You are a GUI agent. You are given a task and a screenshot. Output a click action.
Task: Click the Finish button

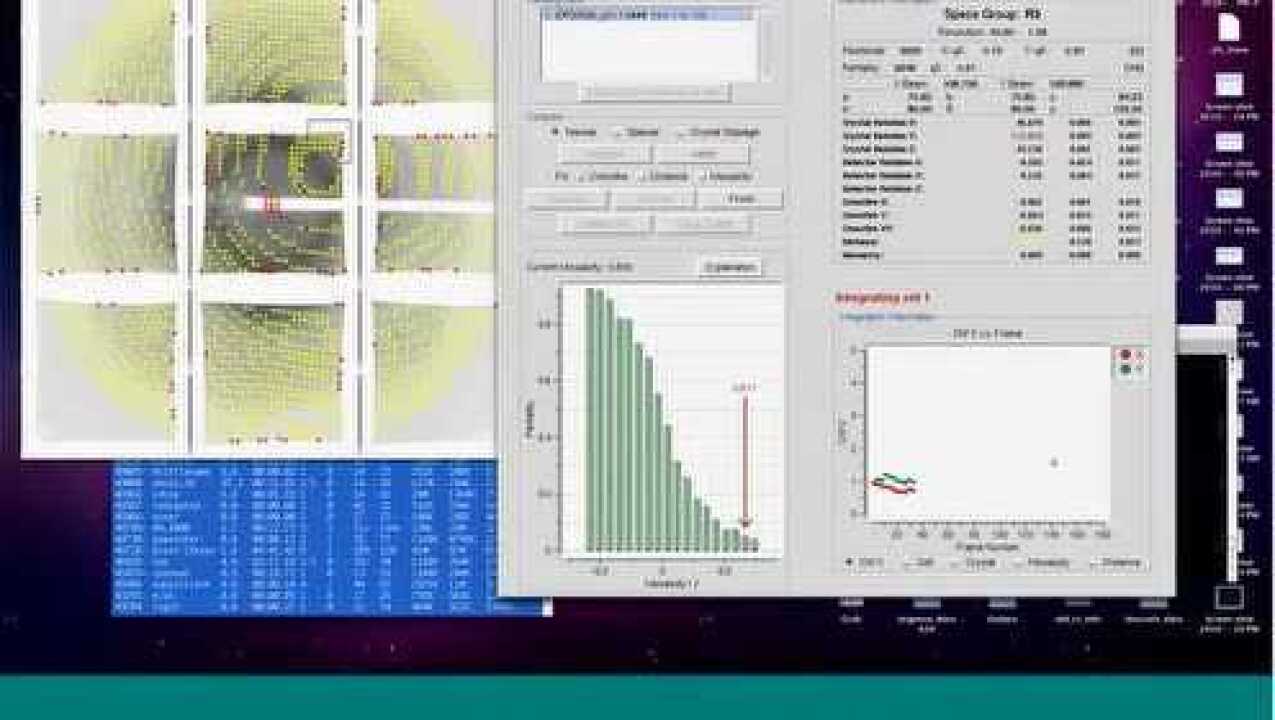(x=740, y=198)
